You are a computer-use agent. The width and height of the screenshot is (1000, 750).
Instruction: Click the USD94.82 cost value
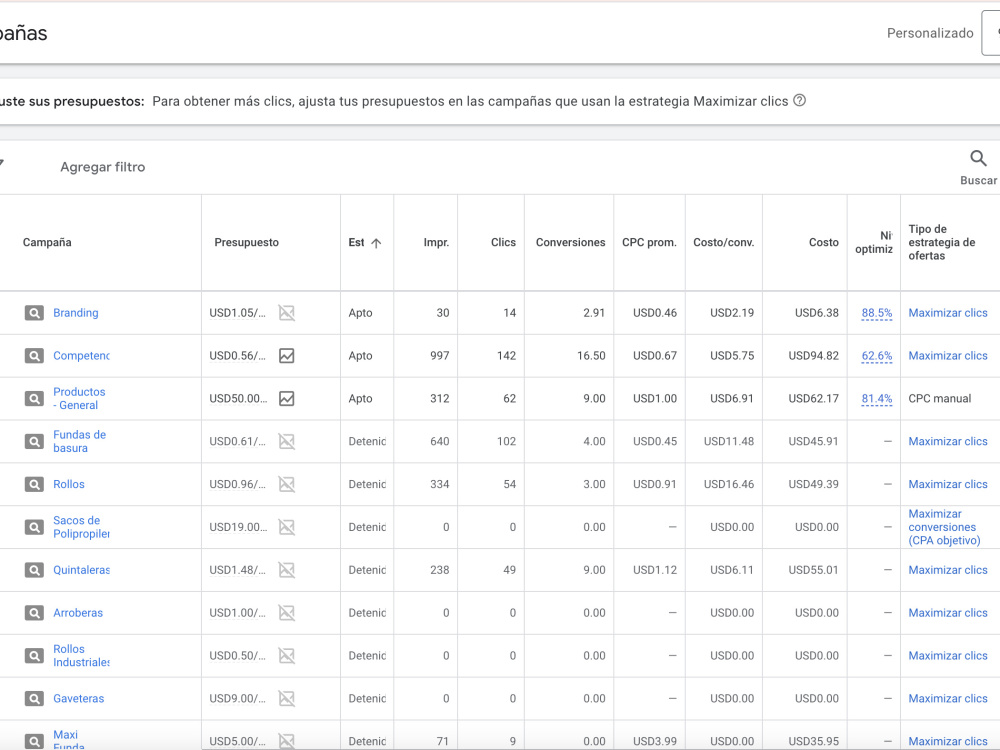pos(813,356)
